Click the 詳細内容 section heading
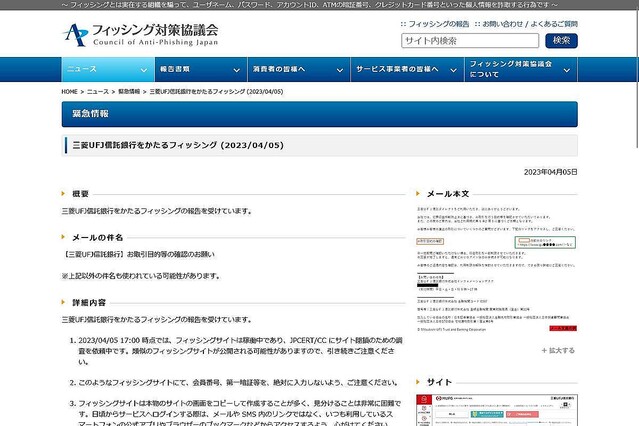The image size is (639, 426). click(x=89, y=302)
